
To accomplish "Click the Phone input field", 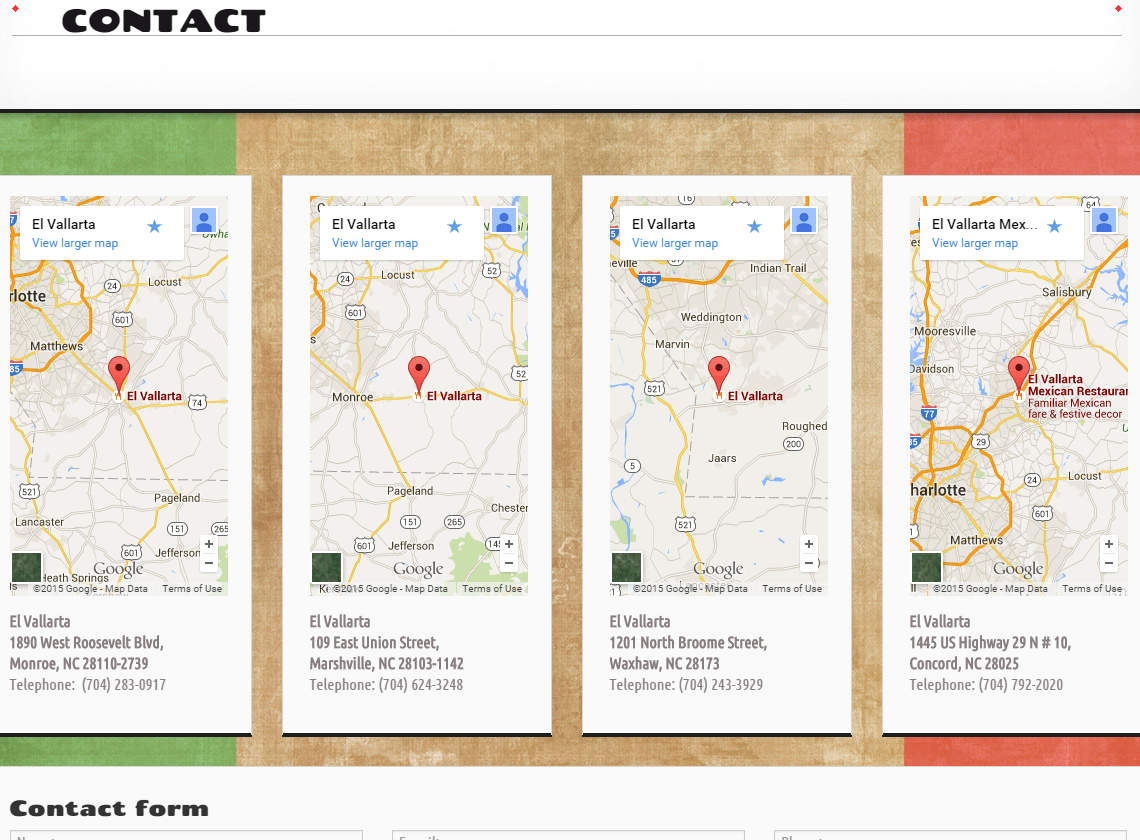I will 950,836.
